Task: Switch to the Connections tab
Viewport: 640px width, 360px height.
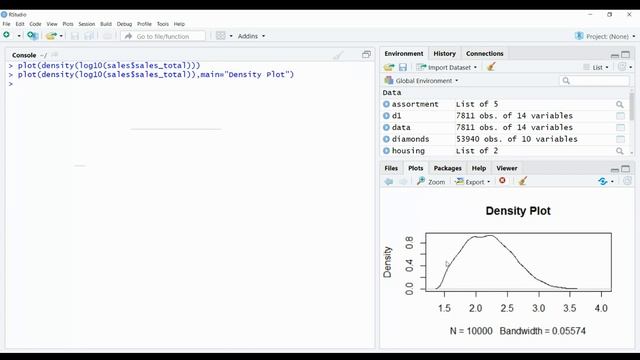Action: [484, 53]
